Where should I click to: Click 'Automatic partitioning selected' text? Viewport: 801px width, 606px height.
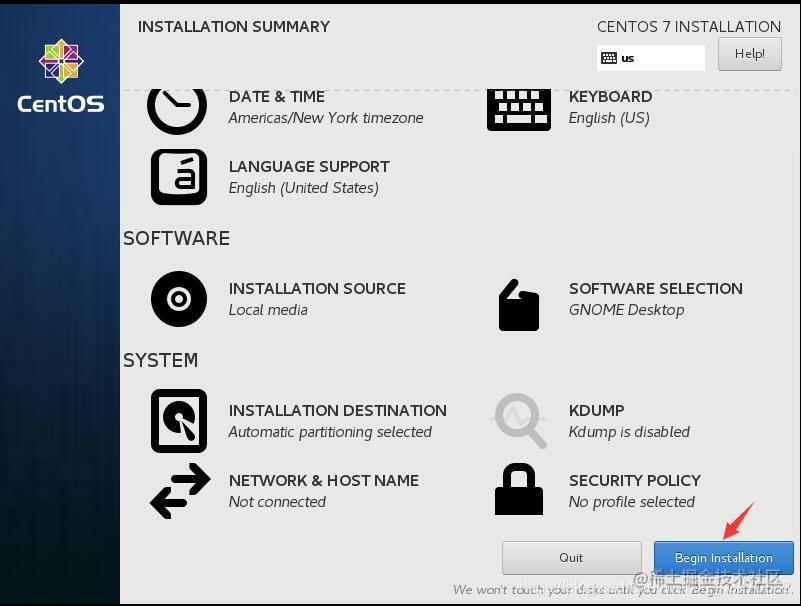tap(330, 432)
